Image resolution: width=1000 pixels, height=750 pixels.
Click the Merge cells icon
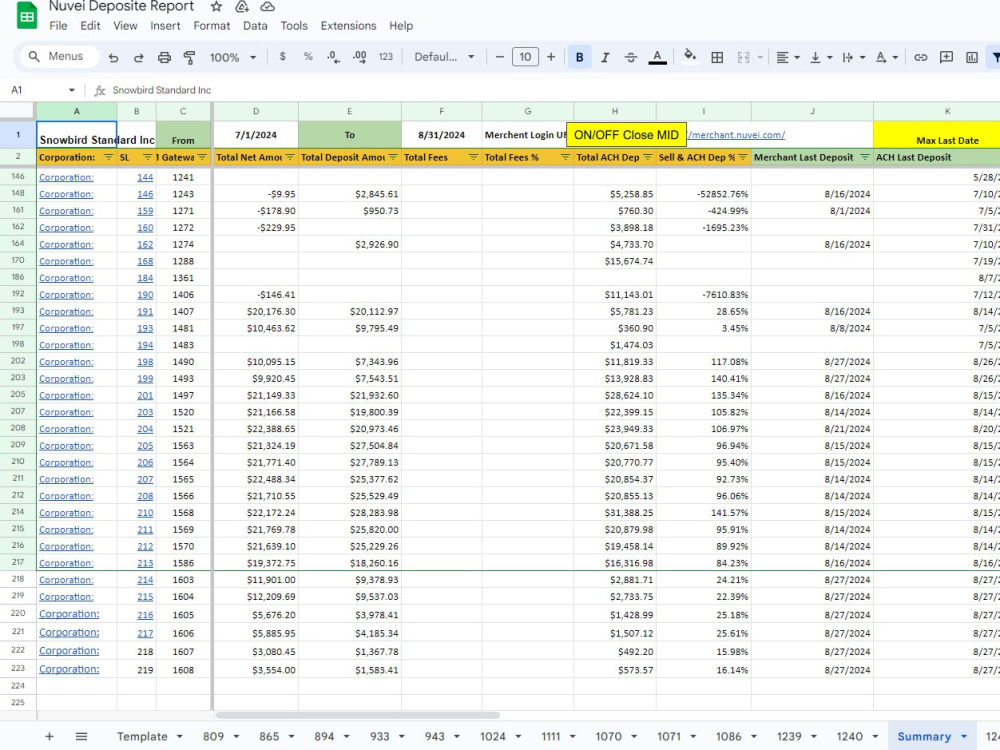coord(743,57)
